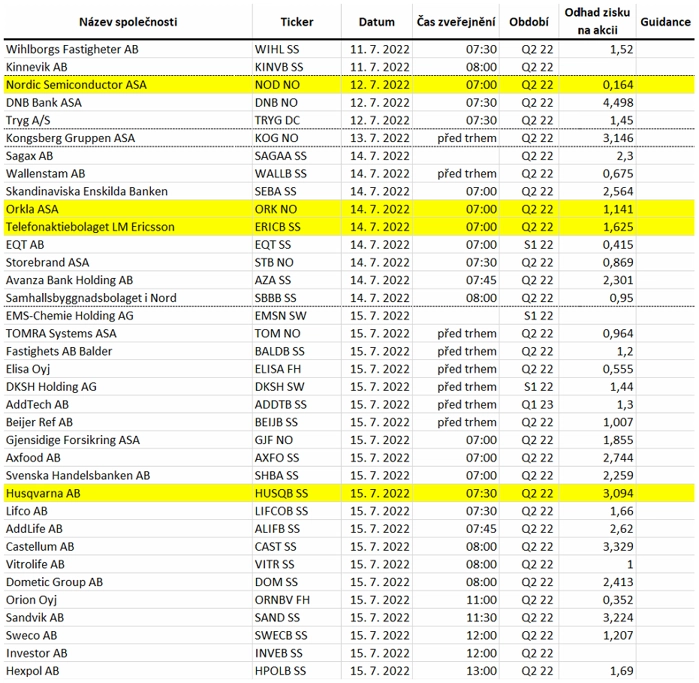This screenshot has height=683, width=699.
Task: Click the S1 22 period of EQT AB
Action: 539,245
